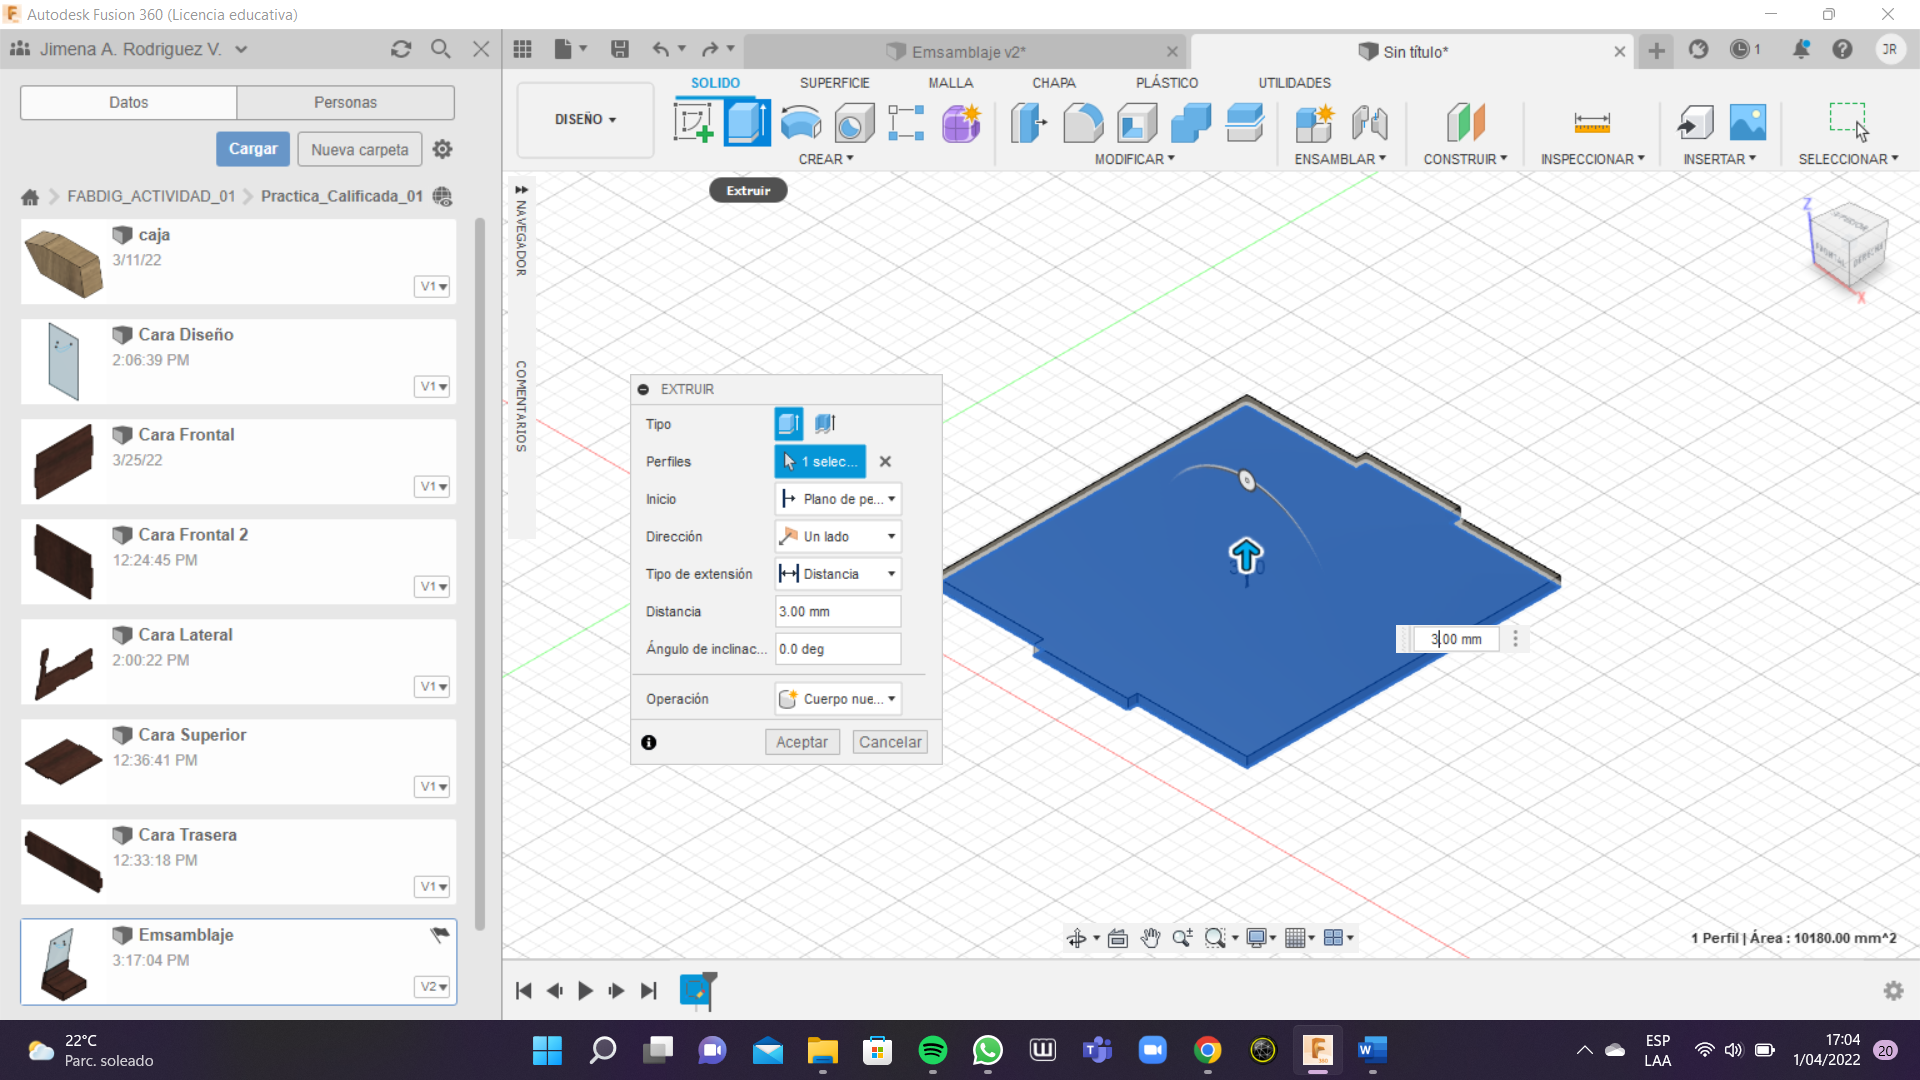
Task: Switch to the PLÁSTICO tab
Action: [1167, 83]
